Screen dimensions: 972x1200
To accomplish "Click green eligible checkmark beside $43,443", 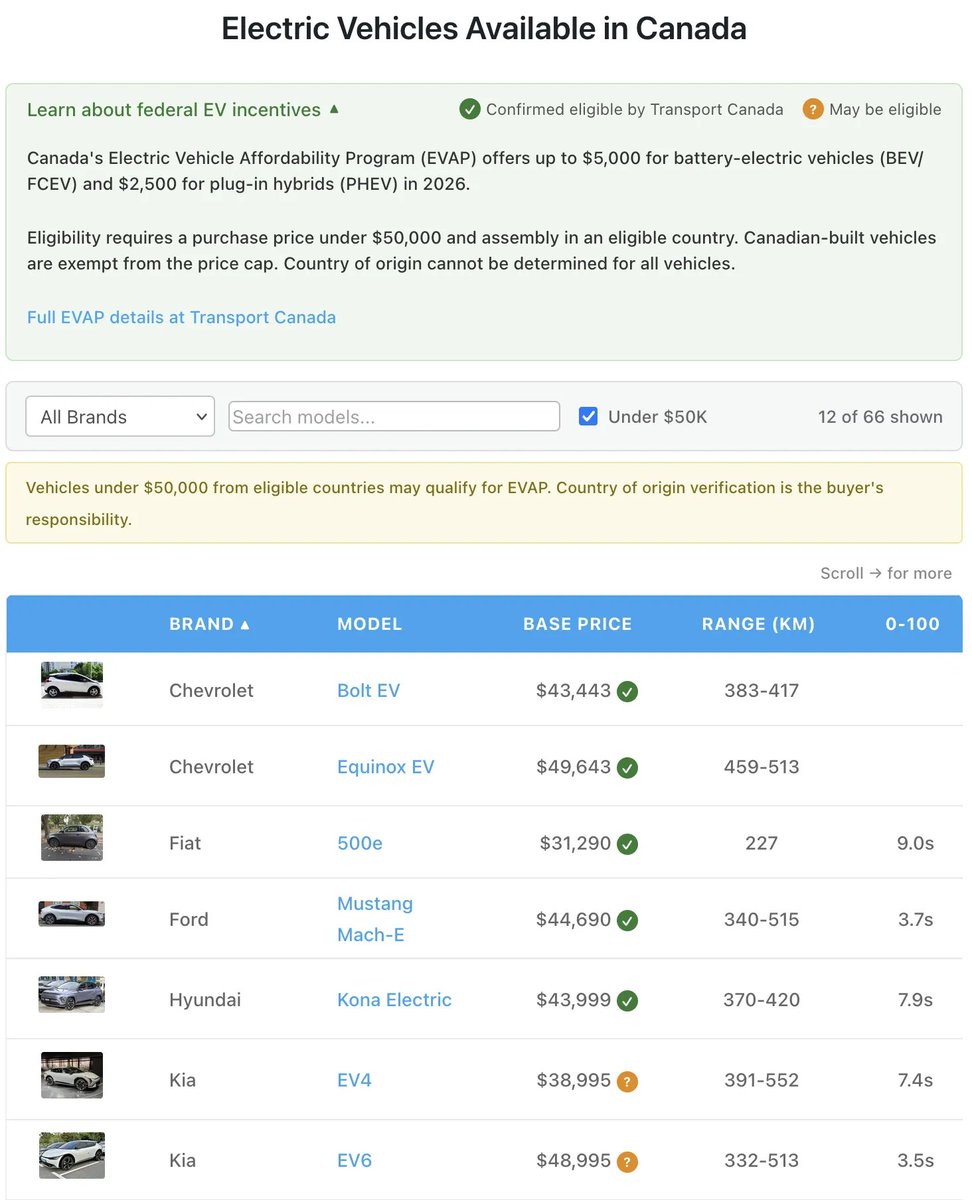I will click(627, 691).
